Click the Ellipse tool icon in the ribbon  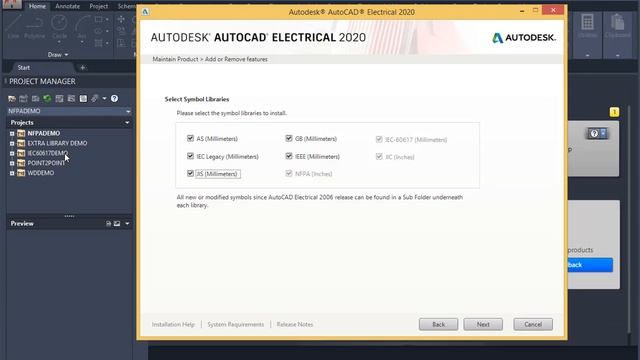click(x=98, y=31)
